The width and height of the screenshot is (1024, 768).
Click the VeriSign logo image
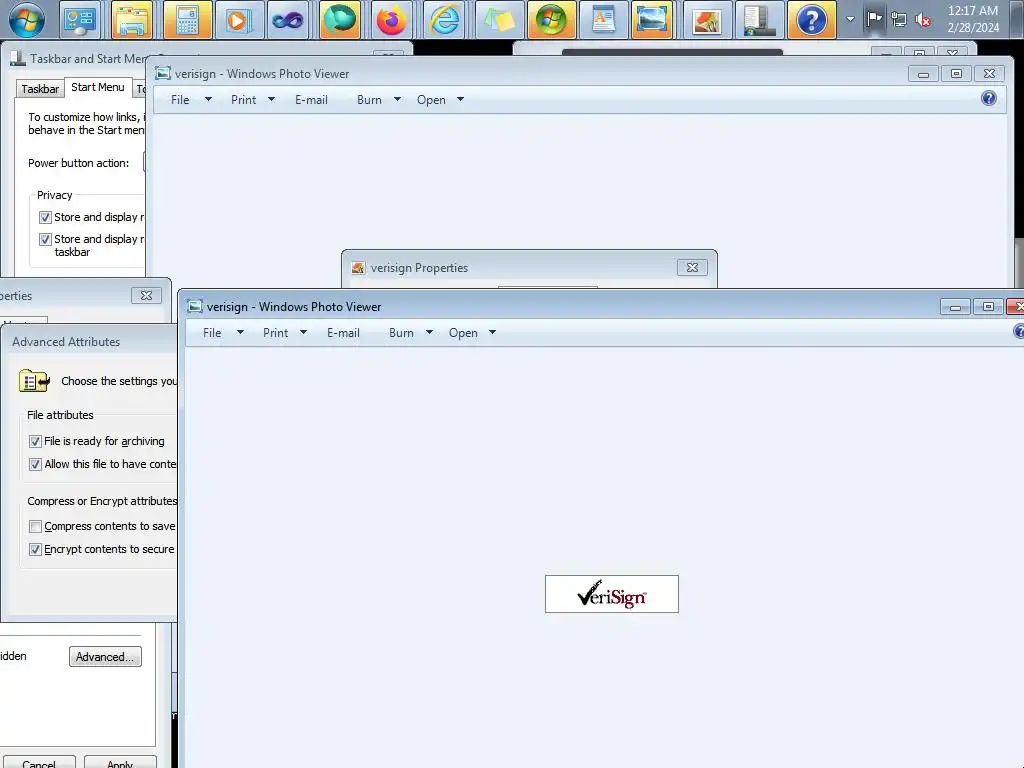(x=612, y=594)
